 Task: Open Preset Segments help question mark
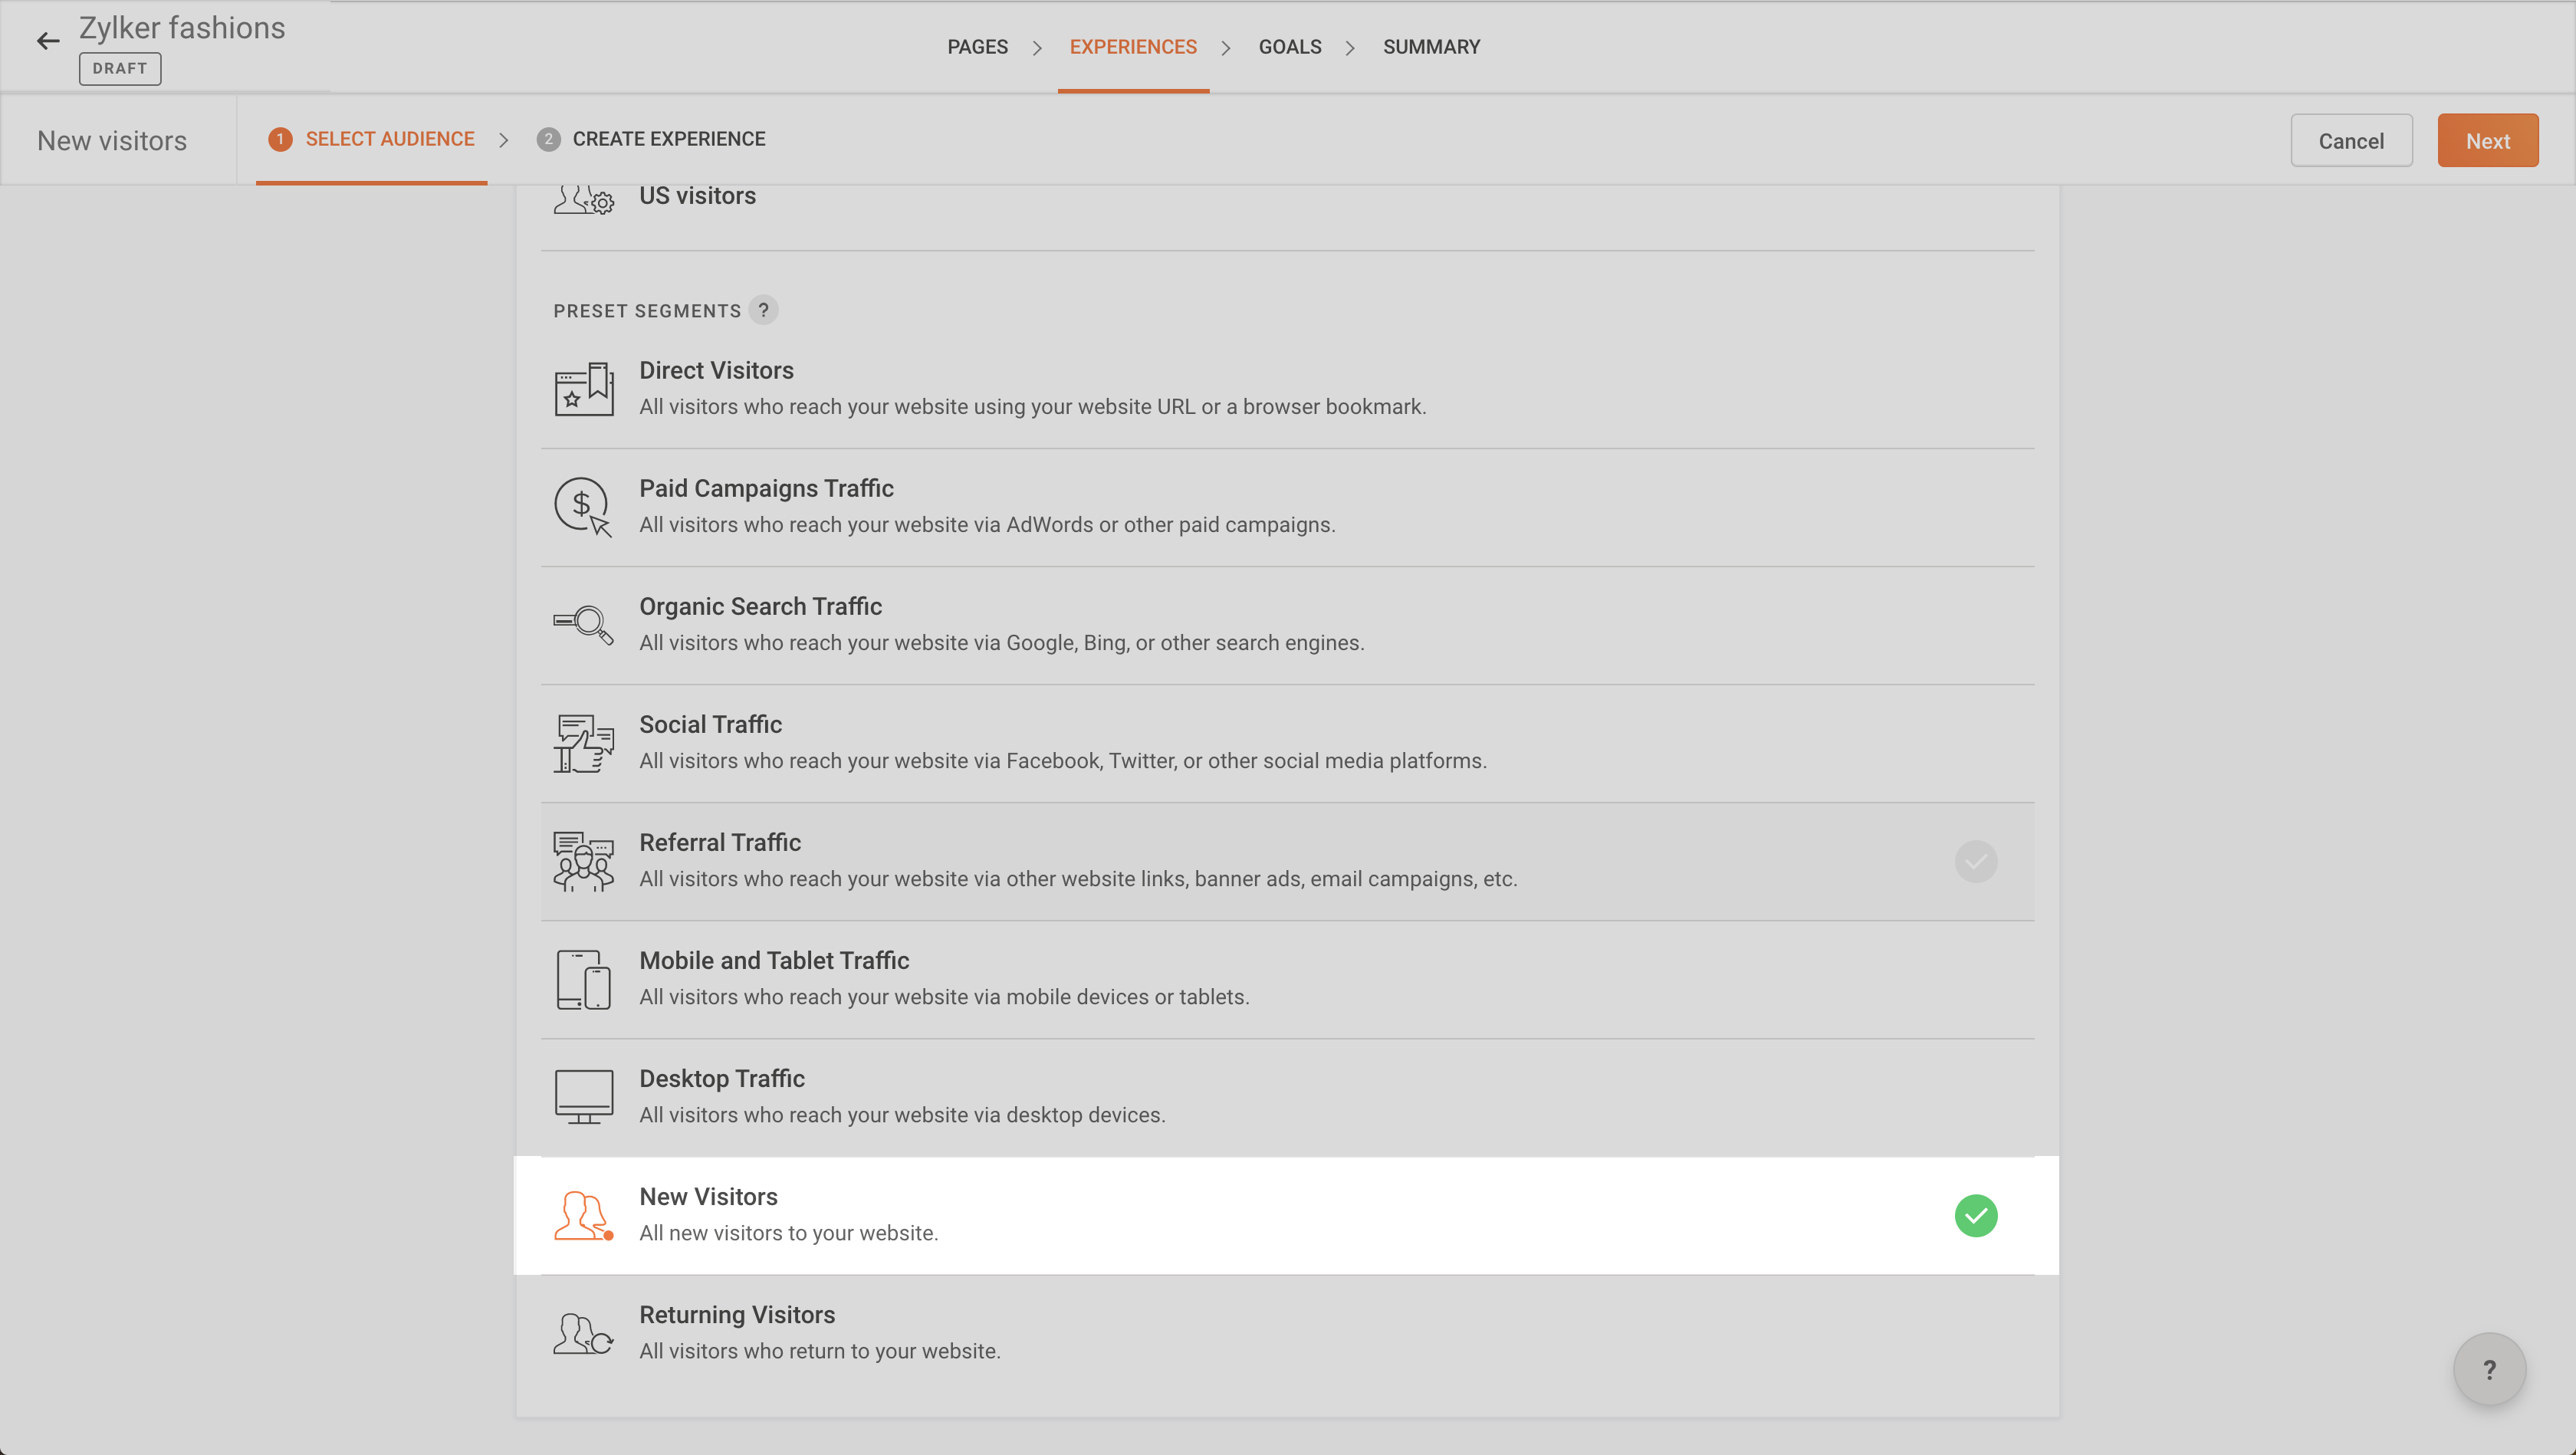764,310
